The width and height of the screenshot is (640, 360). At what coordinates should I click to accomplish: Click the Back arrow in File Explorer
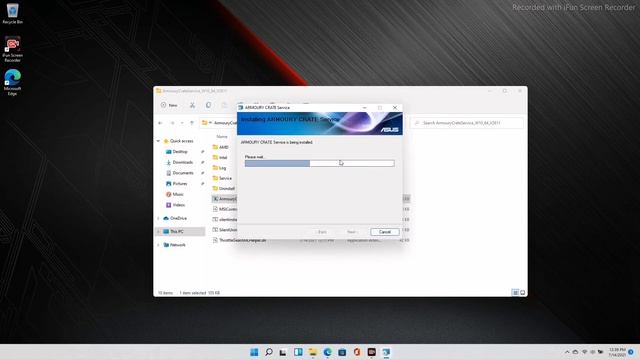point(160,123)
